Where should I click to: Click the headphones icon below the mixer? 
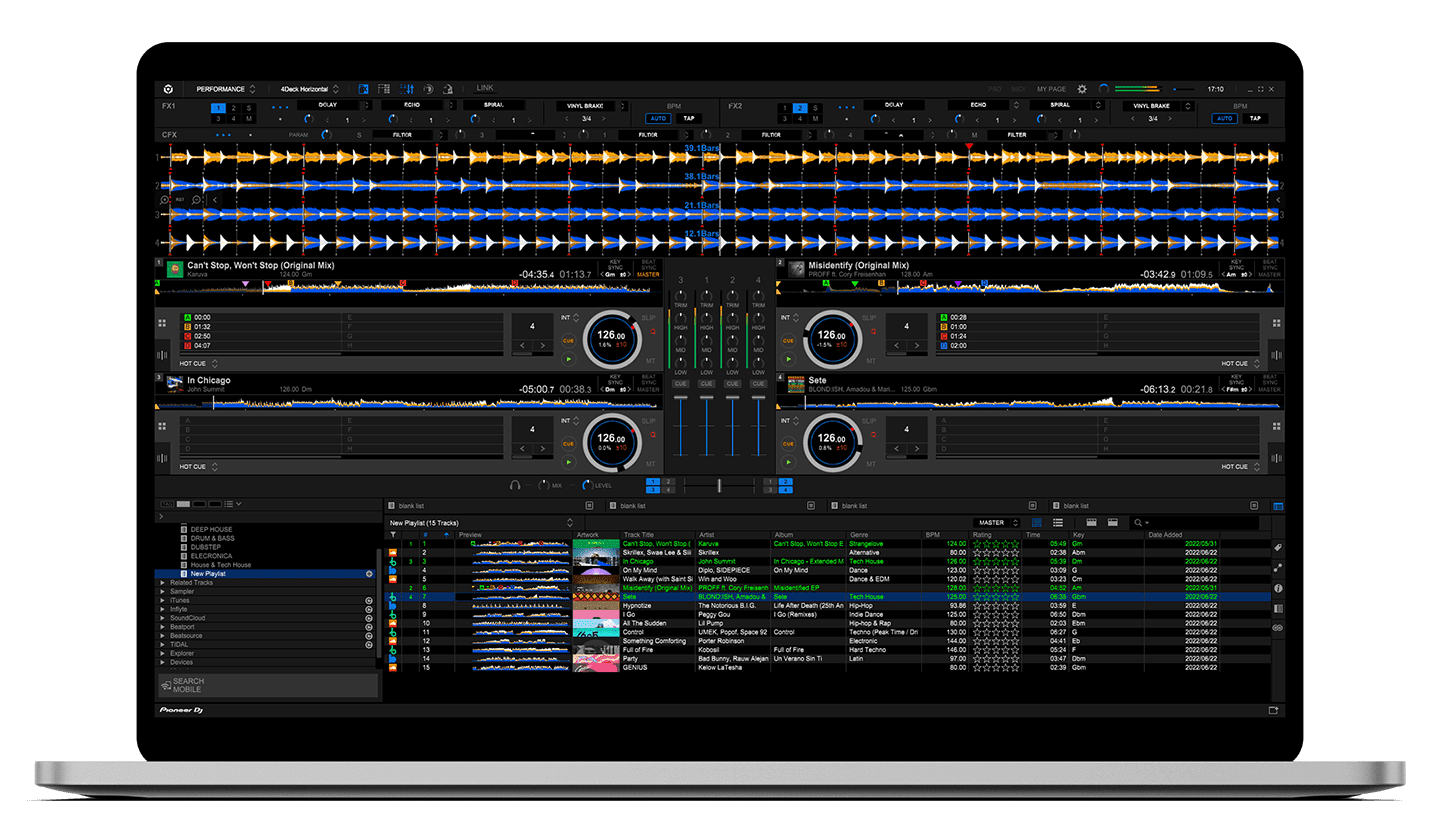516,485
